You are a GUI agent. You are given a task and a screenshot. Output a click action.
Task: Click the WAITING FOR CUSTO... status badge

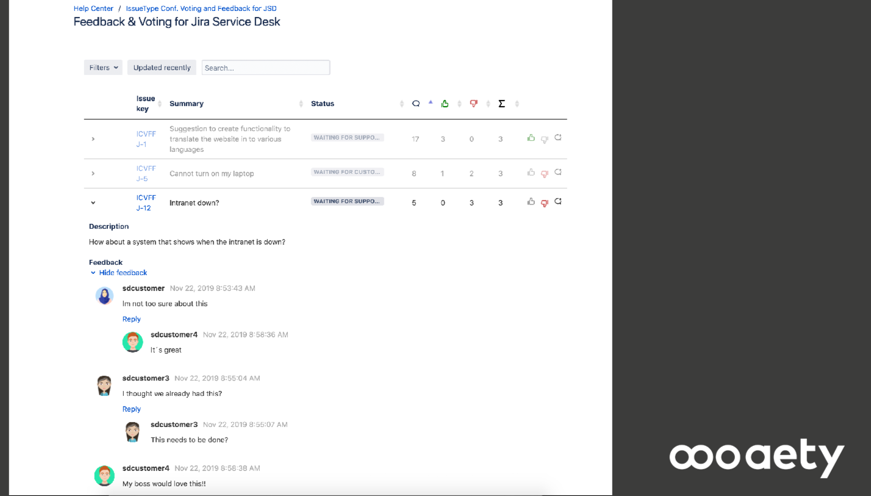[x=347, y=172]
